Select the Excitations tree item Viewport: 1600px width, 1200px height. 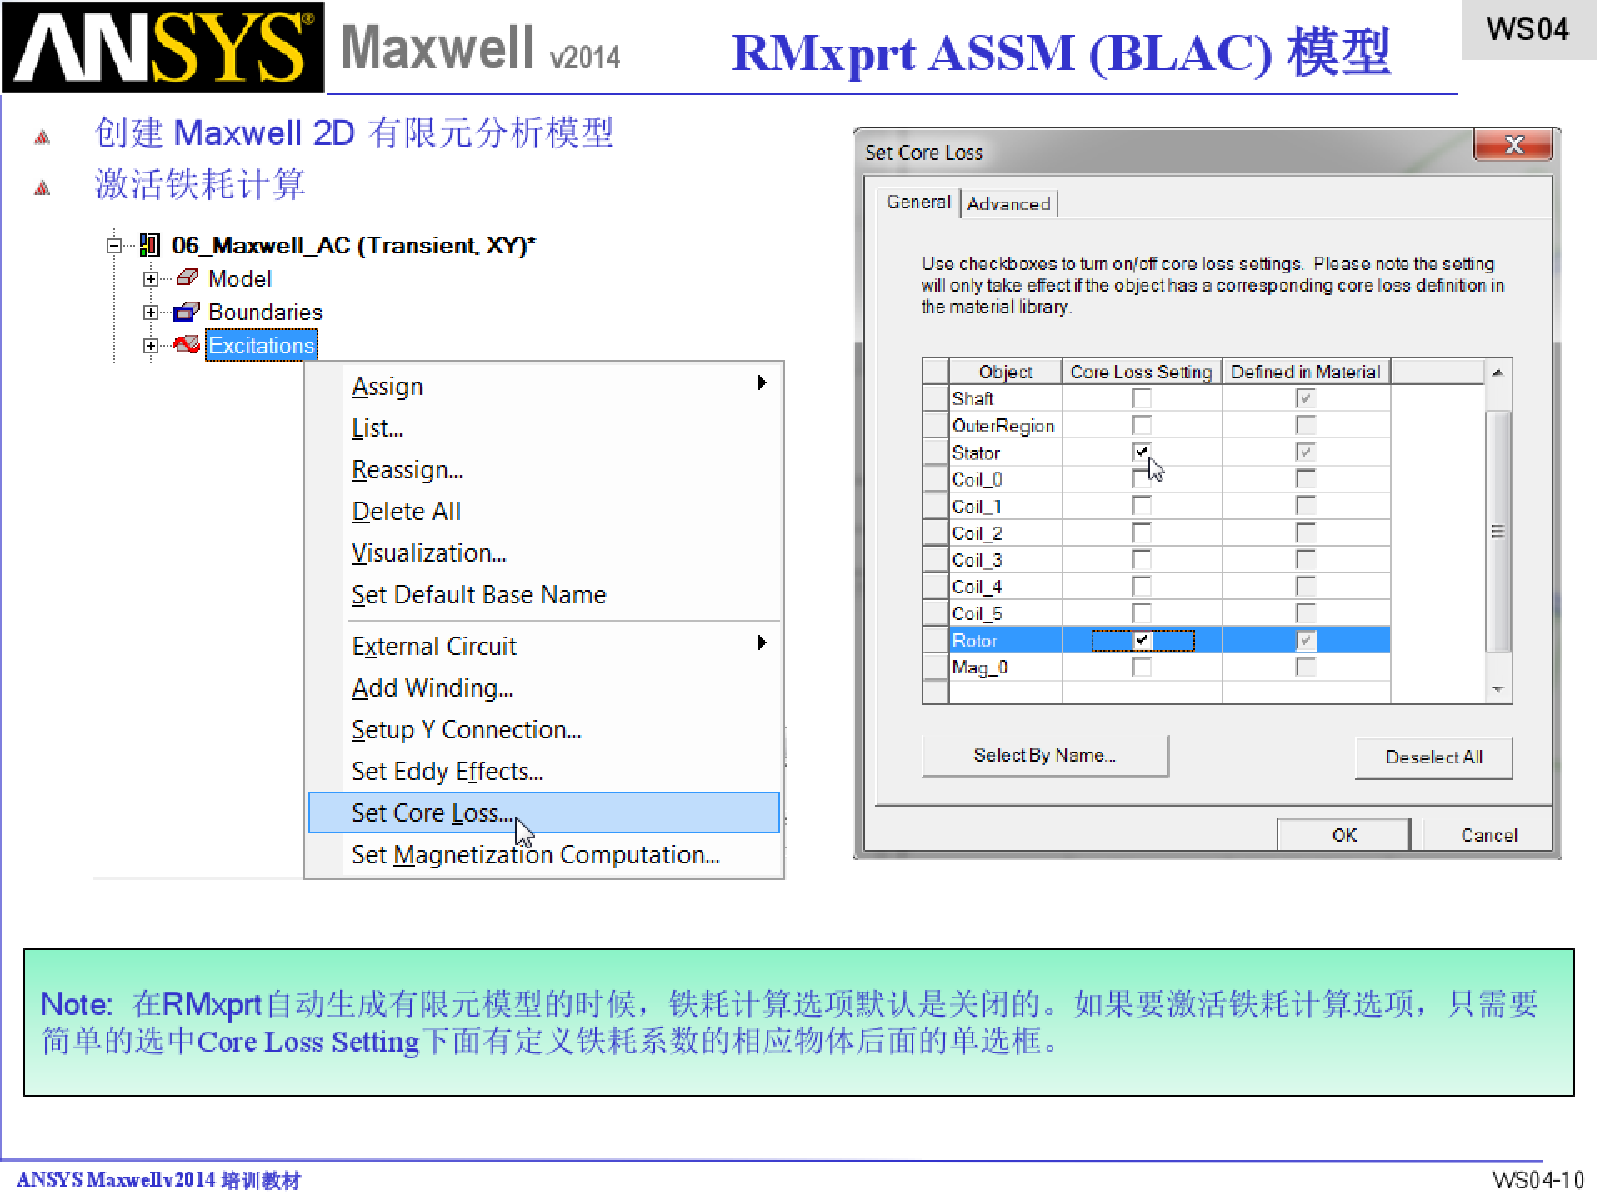point(262,345)
